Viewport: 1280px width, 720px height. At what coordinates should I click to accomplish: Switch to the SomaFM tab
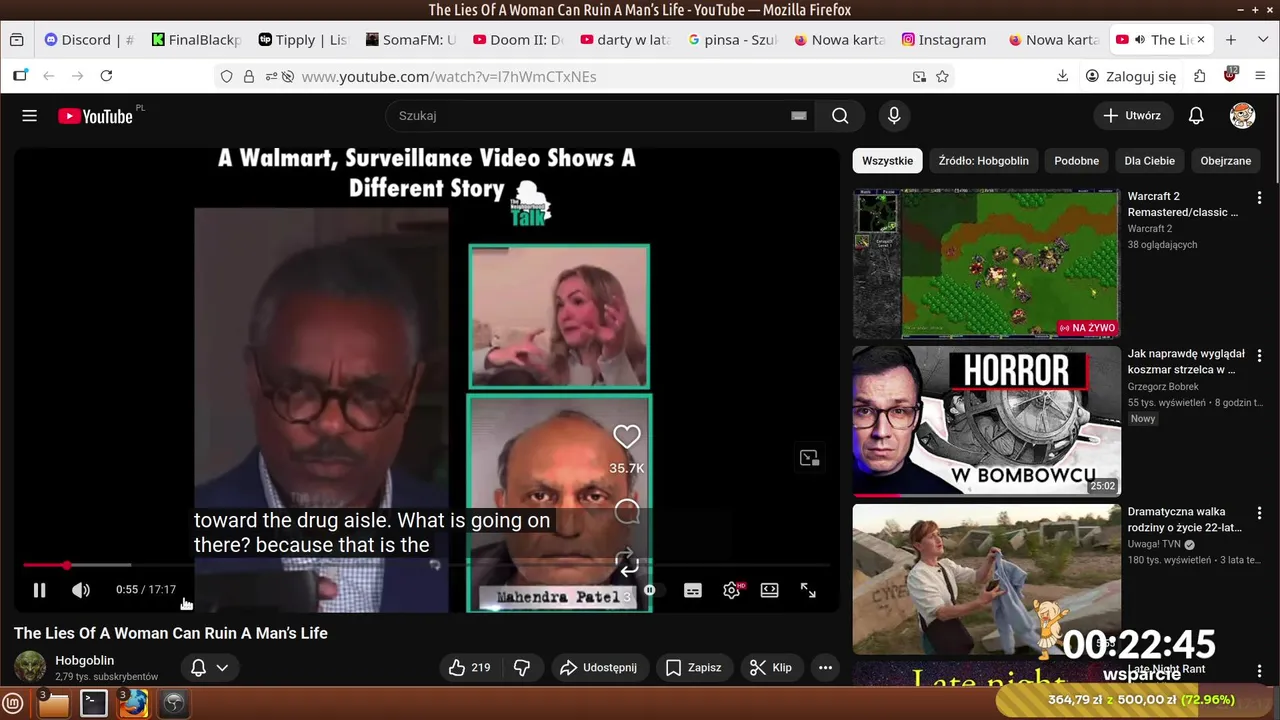pos(410,40)
